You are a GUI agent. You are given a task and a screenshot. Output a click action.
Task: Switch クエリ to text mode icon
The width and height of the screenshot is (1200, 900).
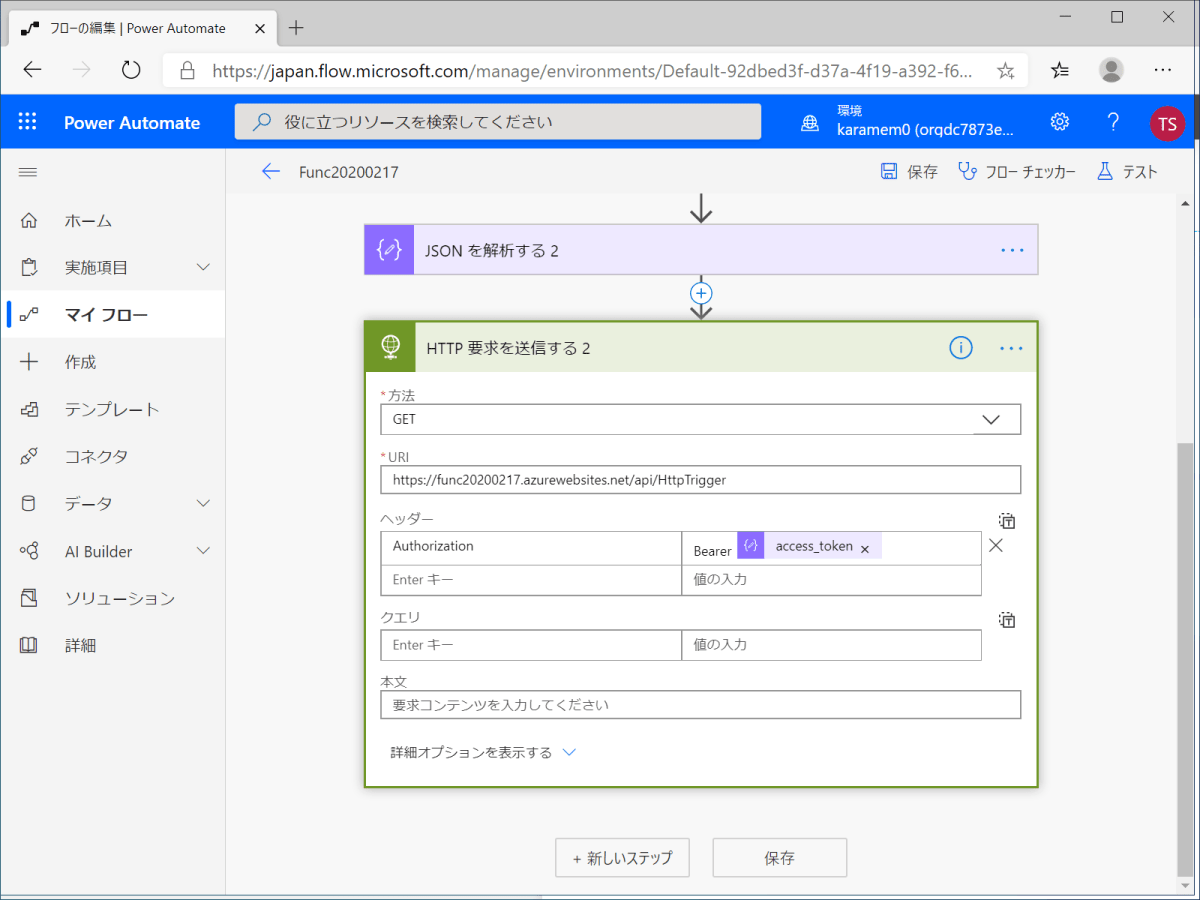point(1007,620)
